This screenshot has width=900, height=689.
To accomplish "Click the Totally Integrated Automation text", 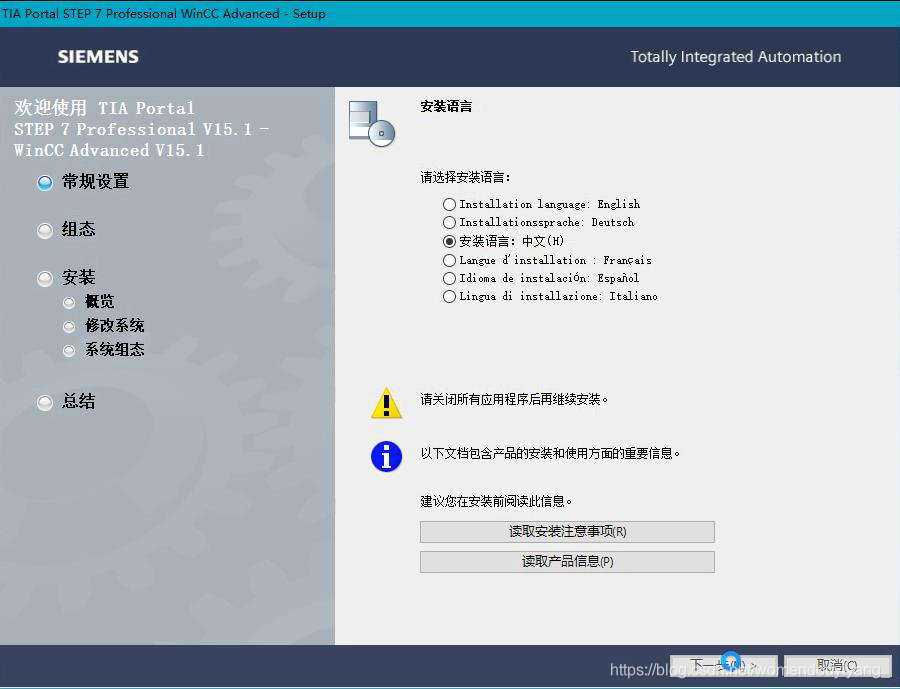I will tap(736, 57).
